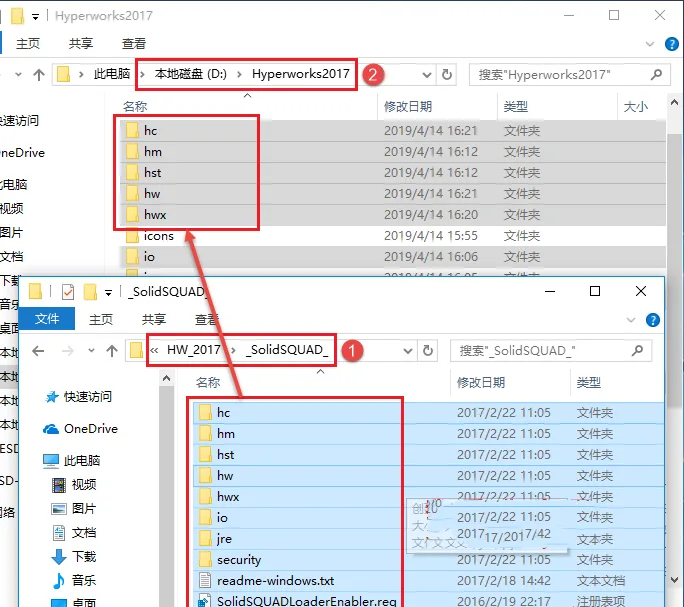
Task: Expand hidden path chevron before HW_2017
Action: point(154,350)
